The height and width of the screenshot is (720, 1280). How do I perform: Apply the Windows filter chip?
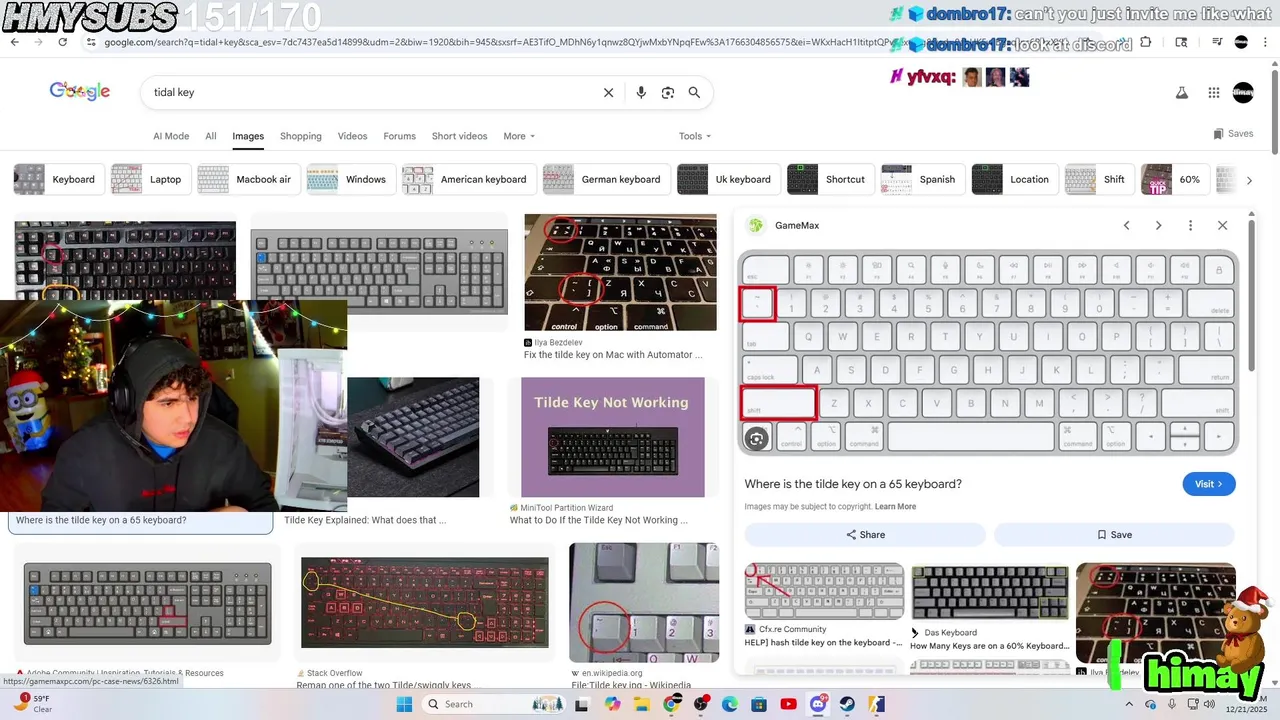click(x=350, y=179)
